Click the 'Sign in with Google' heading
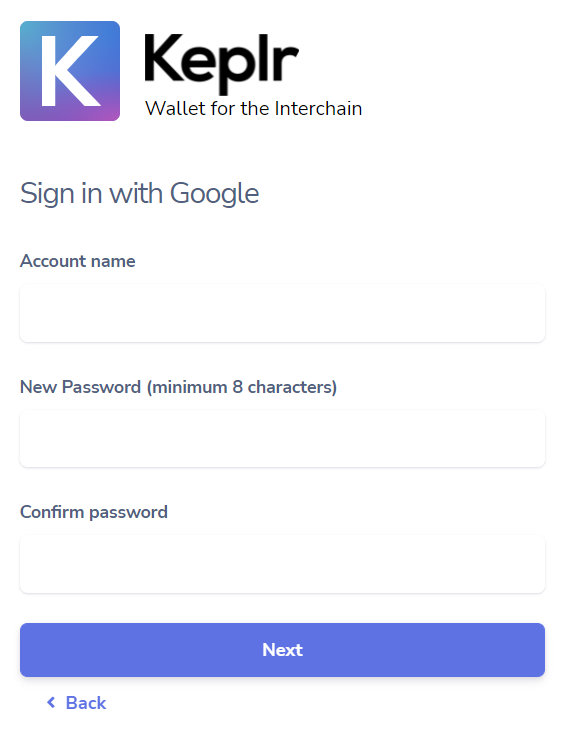 (140, 194)
